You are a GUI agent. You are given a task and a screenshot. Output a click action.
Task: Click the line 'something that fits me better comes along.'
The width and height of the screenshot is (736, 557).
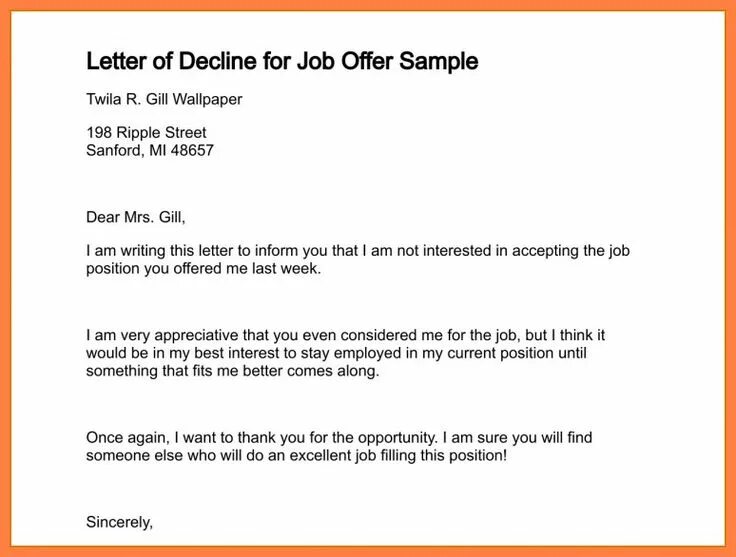[233, 371]
